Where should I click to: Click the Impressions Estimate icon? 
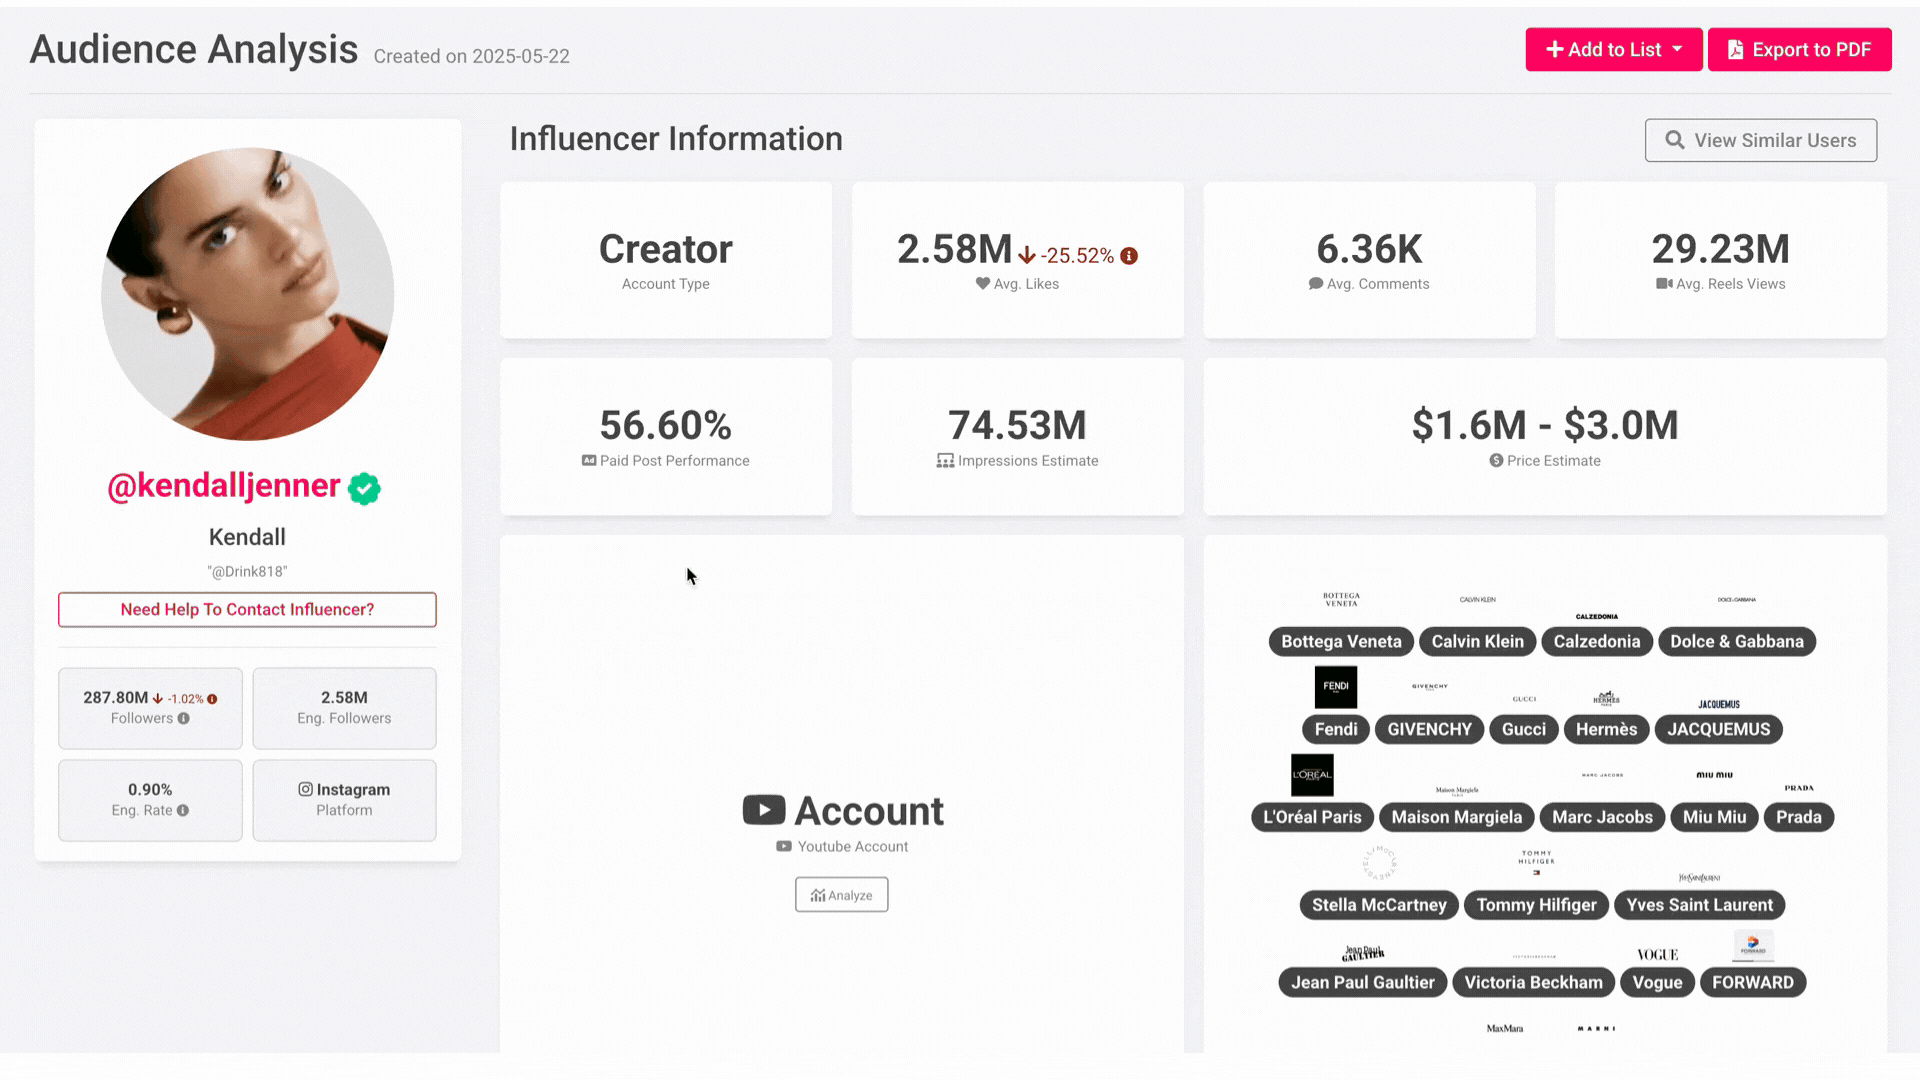point(945,461)
